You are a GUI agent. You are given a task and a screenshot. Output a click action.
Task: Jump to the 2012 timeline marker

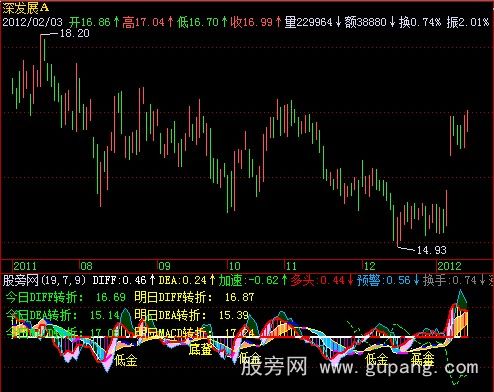(x=449, y=266)
